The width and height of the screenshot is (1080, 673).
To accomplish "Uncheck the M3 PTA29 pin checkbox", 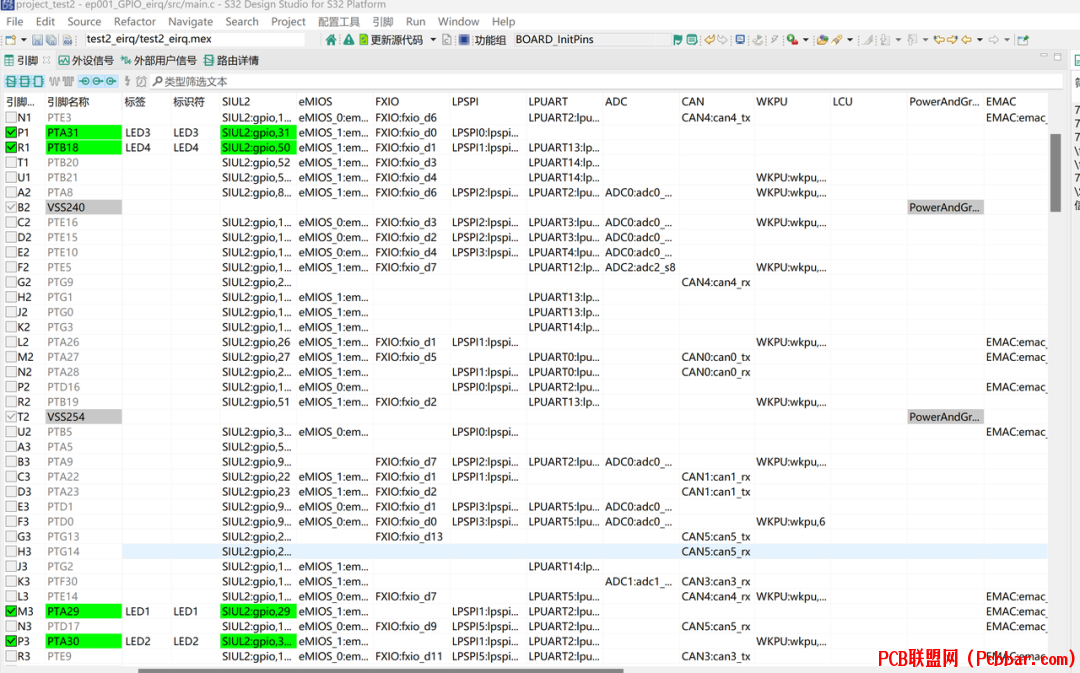I will tap(11, 611).
